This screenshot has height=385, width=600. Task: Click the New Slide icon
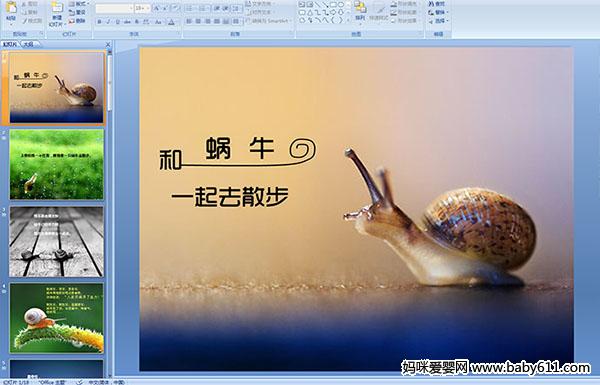coord(57,8)
